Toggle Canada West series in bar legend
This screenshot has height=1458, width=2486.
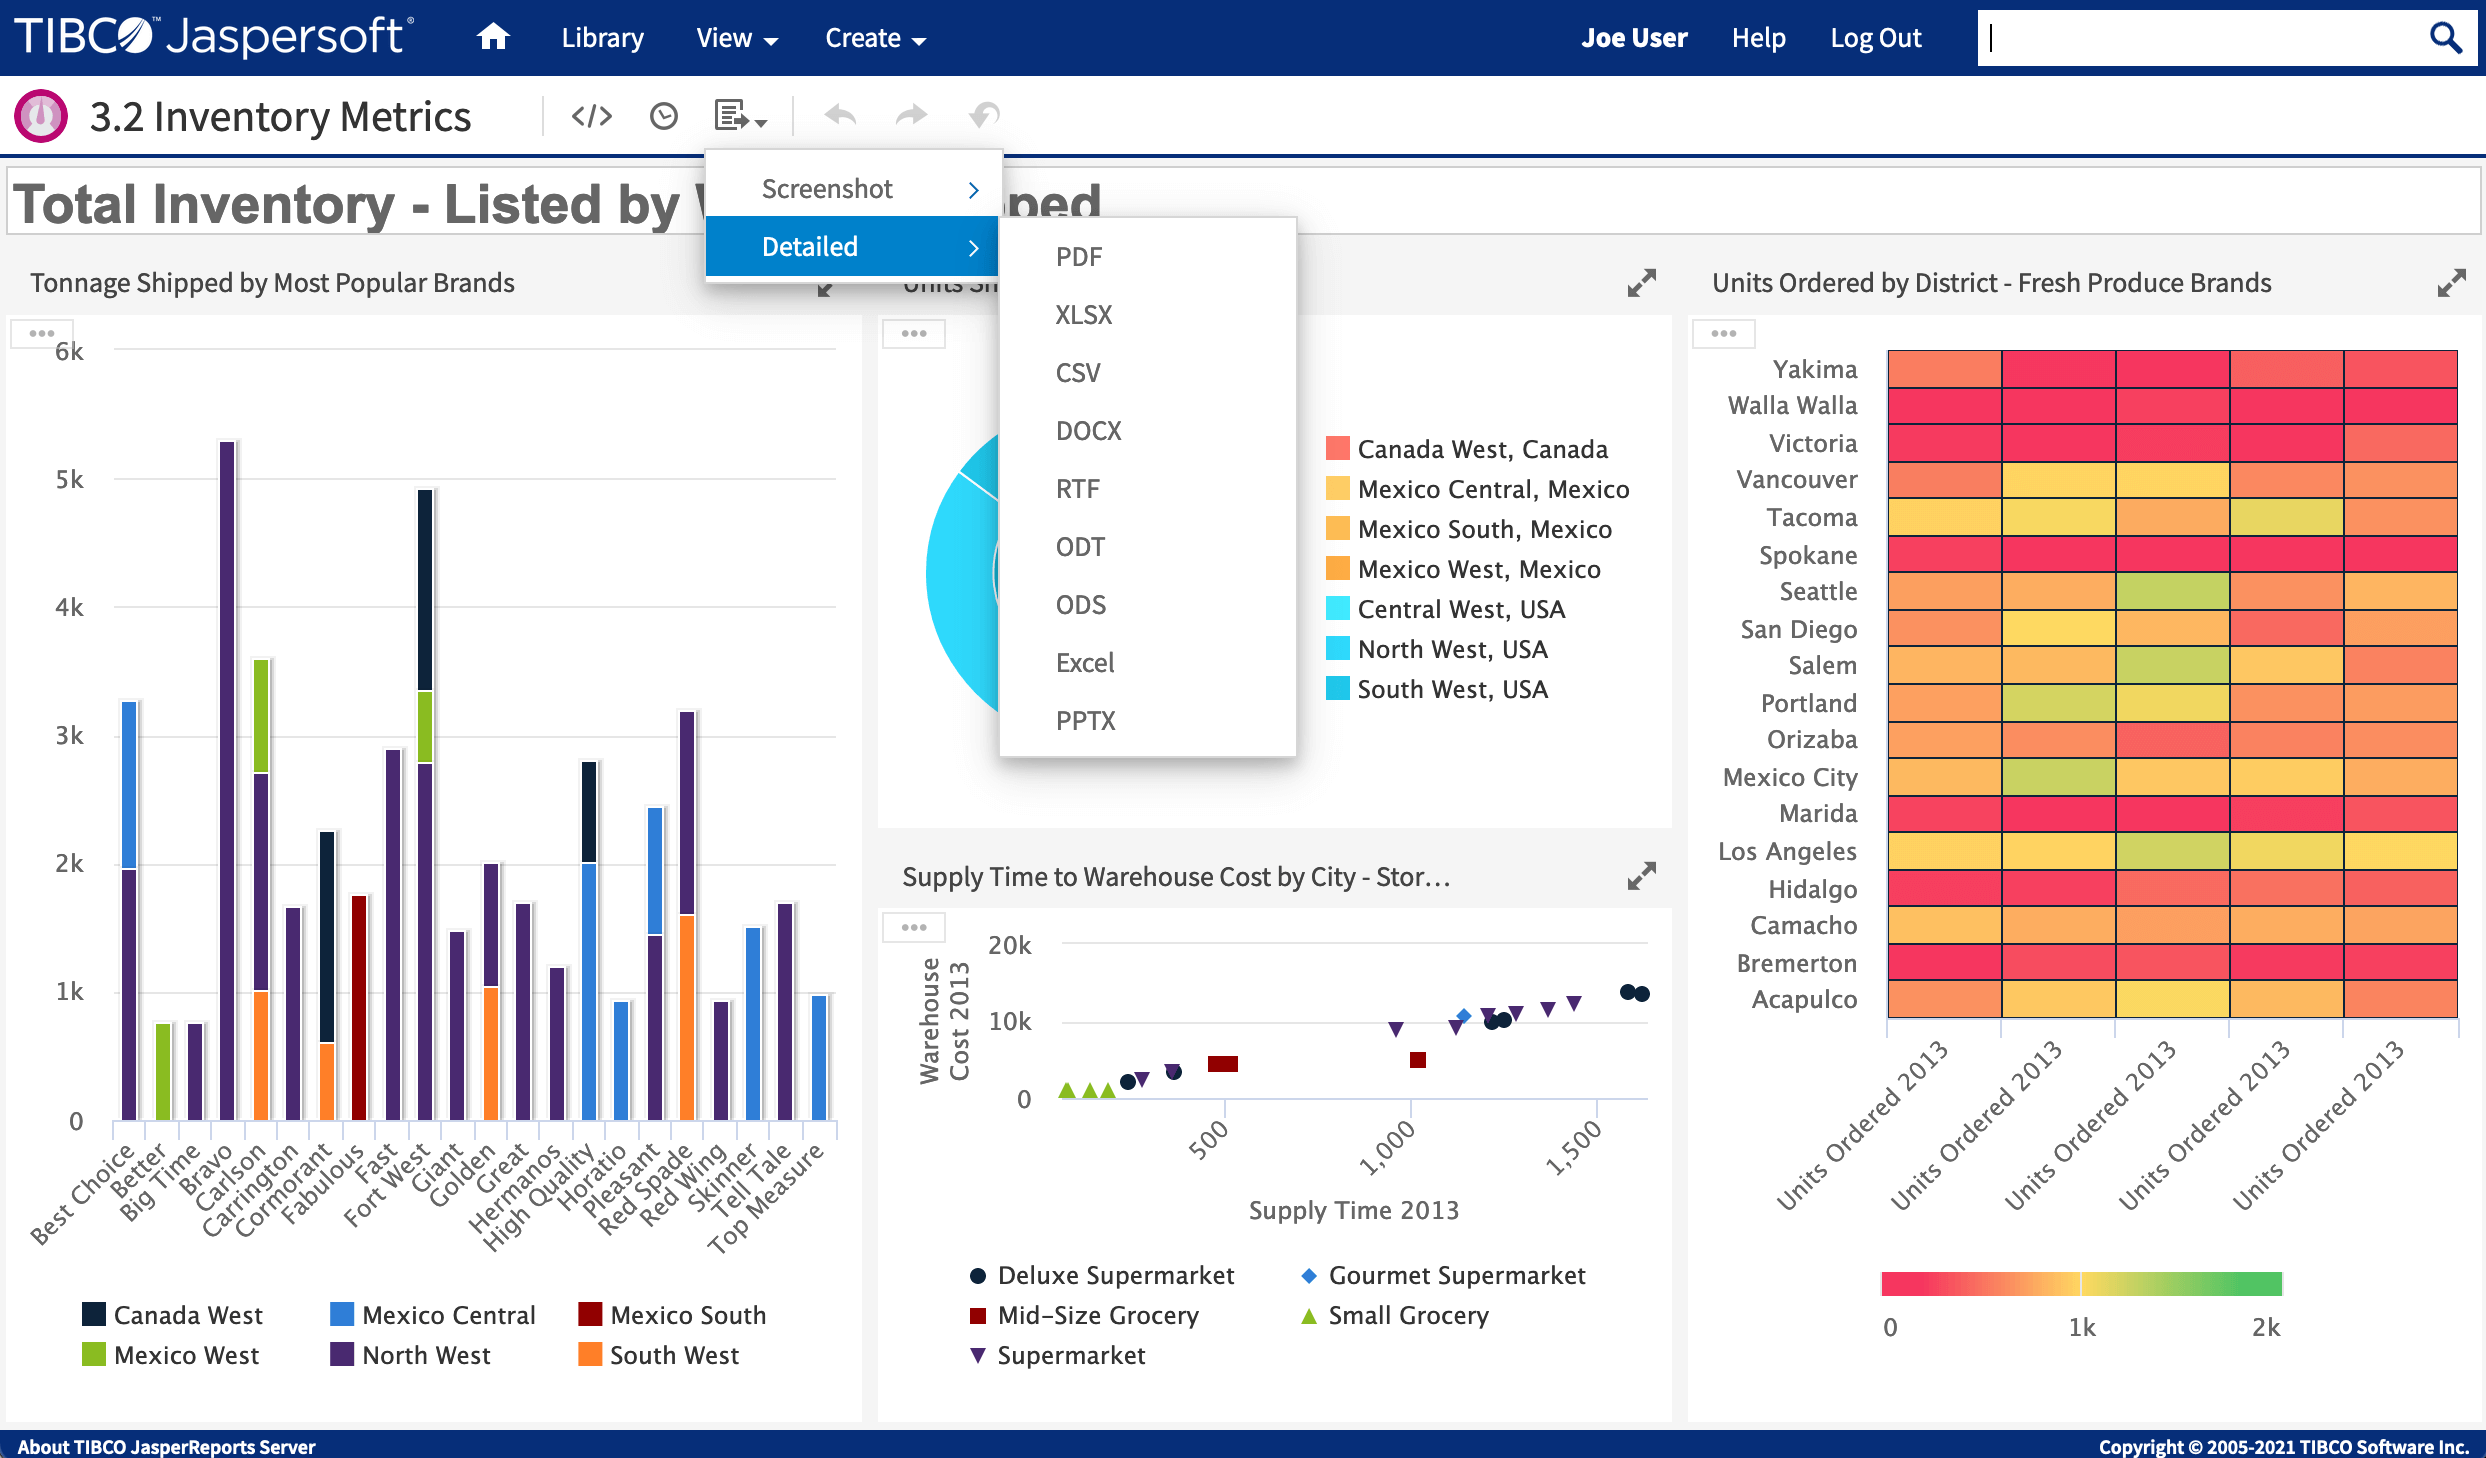[172, 1315]
